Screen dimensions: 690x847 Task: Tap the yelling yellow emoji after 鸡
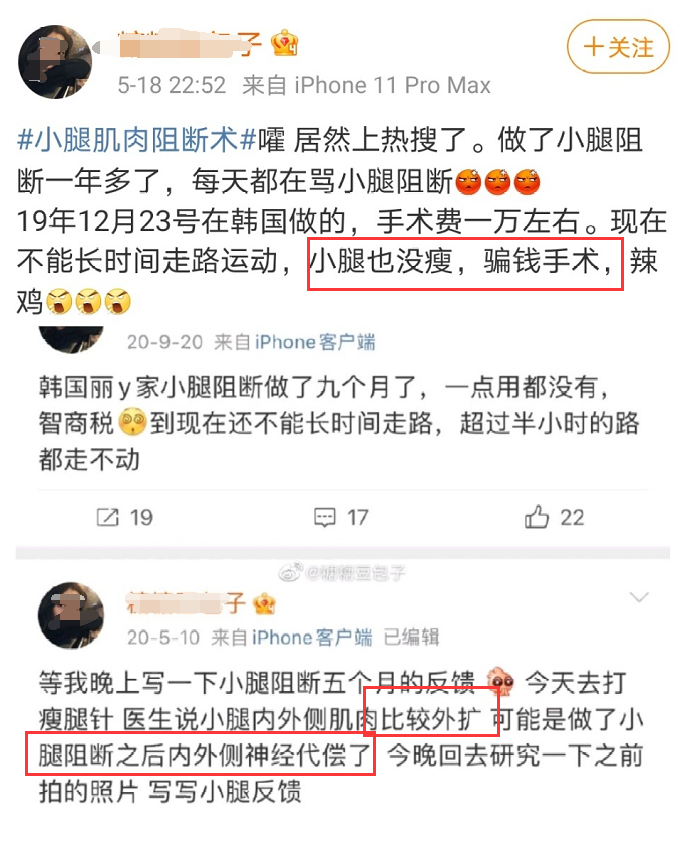(89, 301)
